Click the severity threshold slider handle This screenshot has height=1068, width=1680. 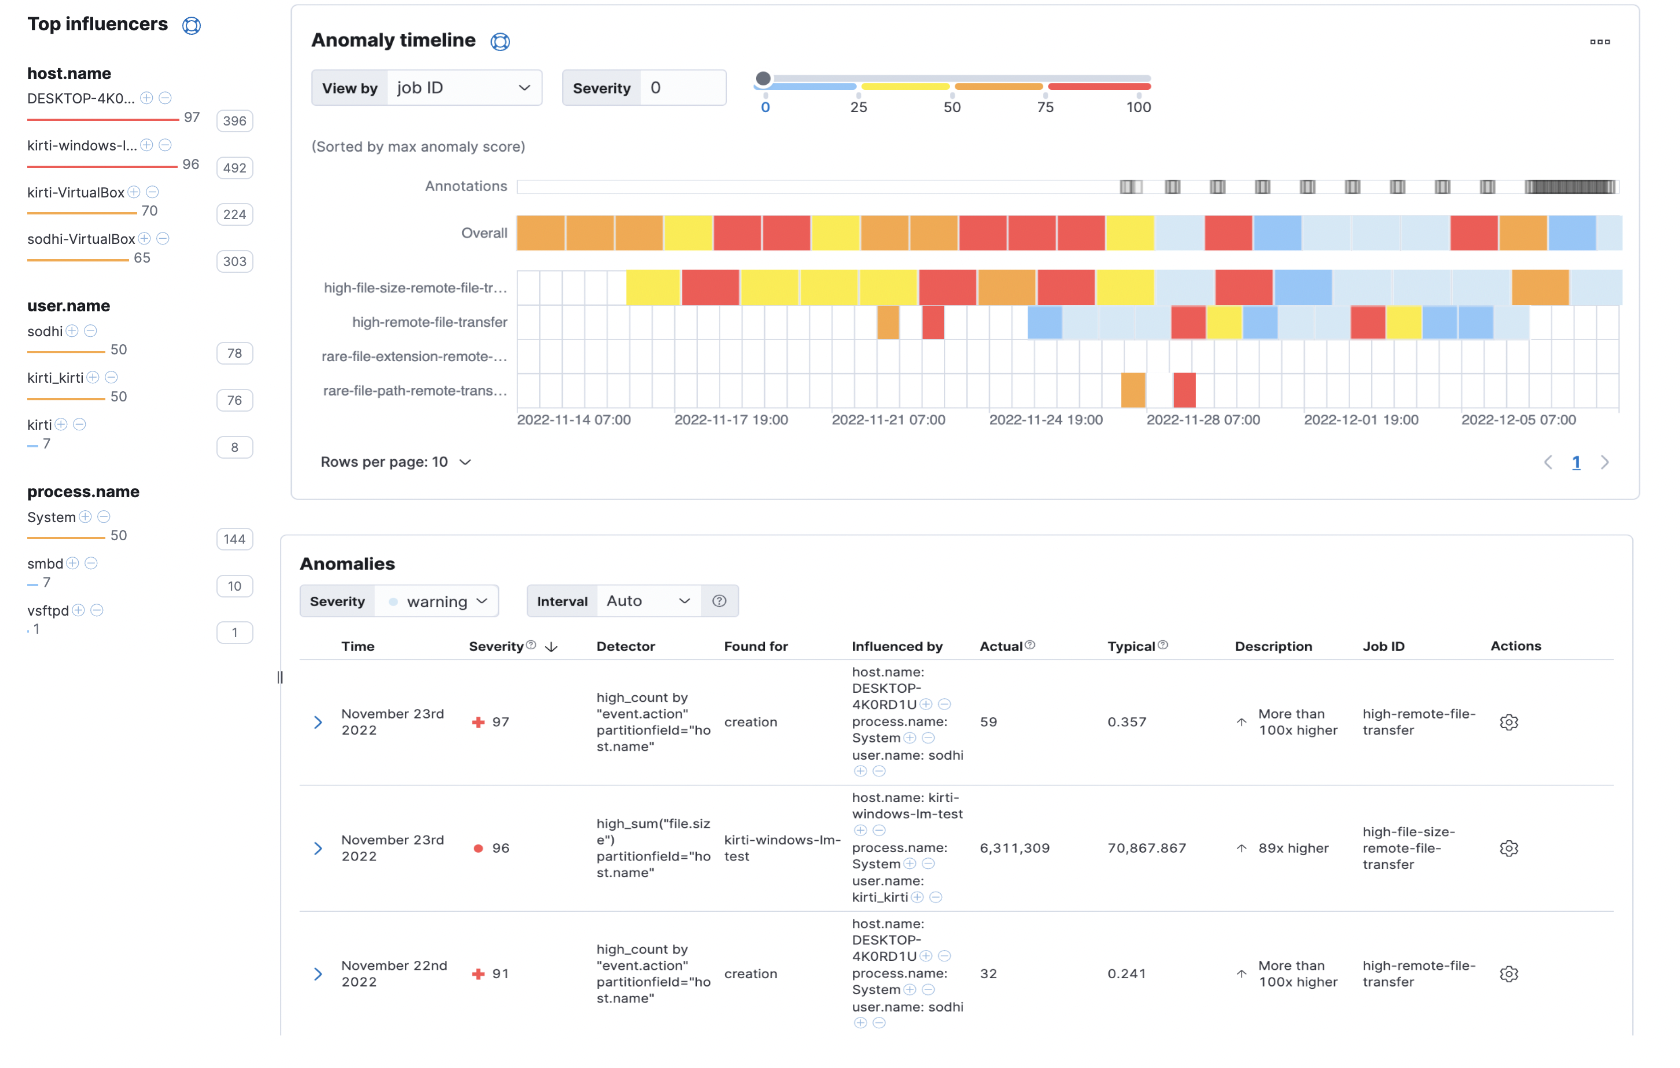pyautogui.click(x=765, y=75)
